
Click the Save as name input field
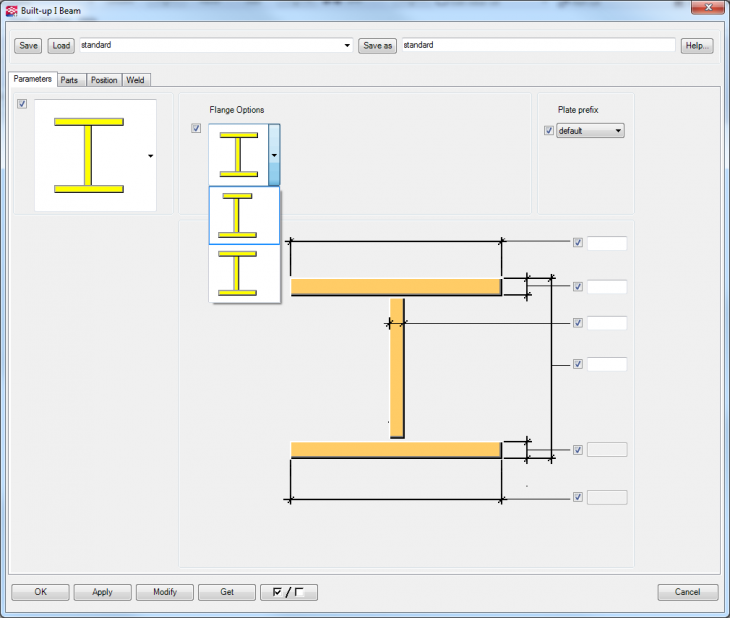[x=538, y=46]
